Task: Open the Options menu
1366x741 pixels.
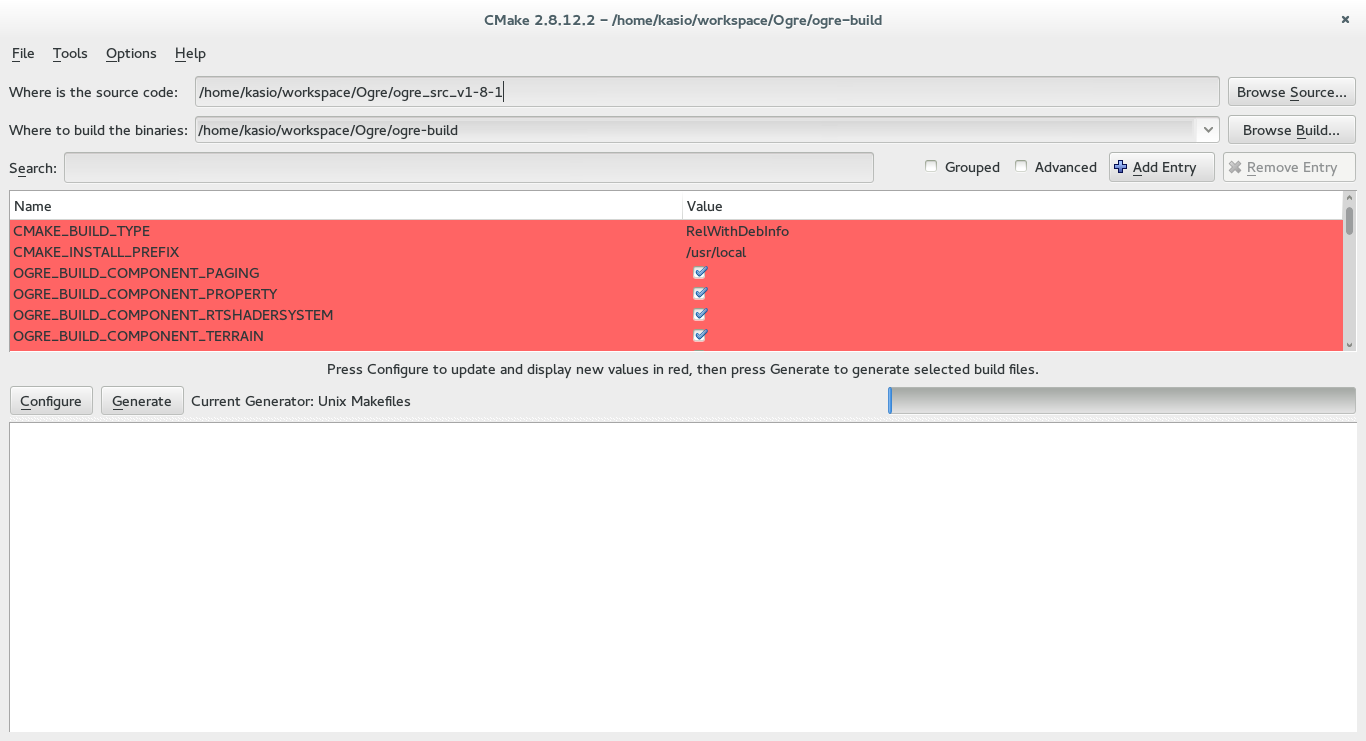Action: (x=131, y=53)
